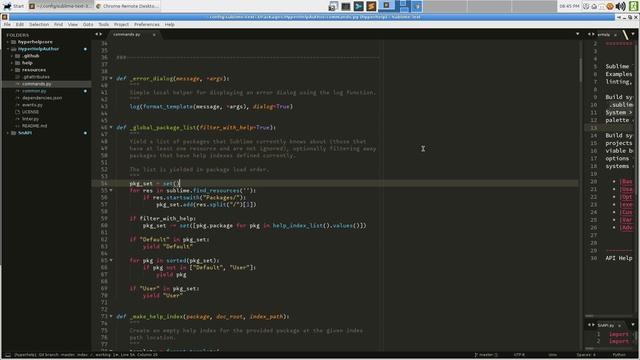Click the green logout icon in taskbar
This screenshot has height=360, width=640.
click(633, 6)
